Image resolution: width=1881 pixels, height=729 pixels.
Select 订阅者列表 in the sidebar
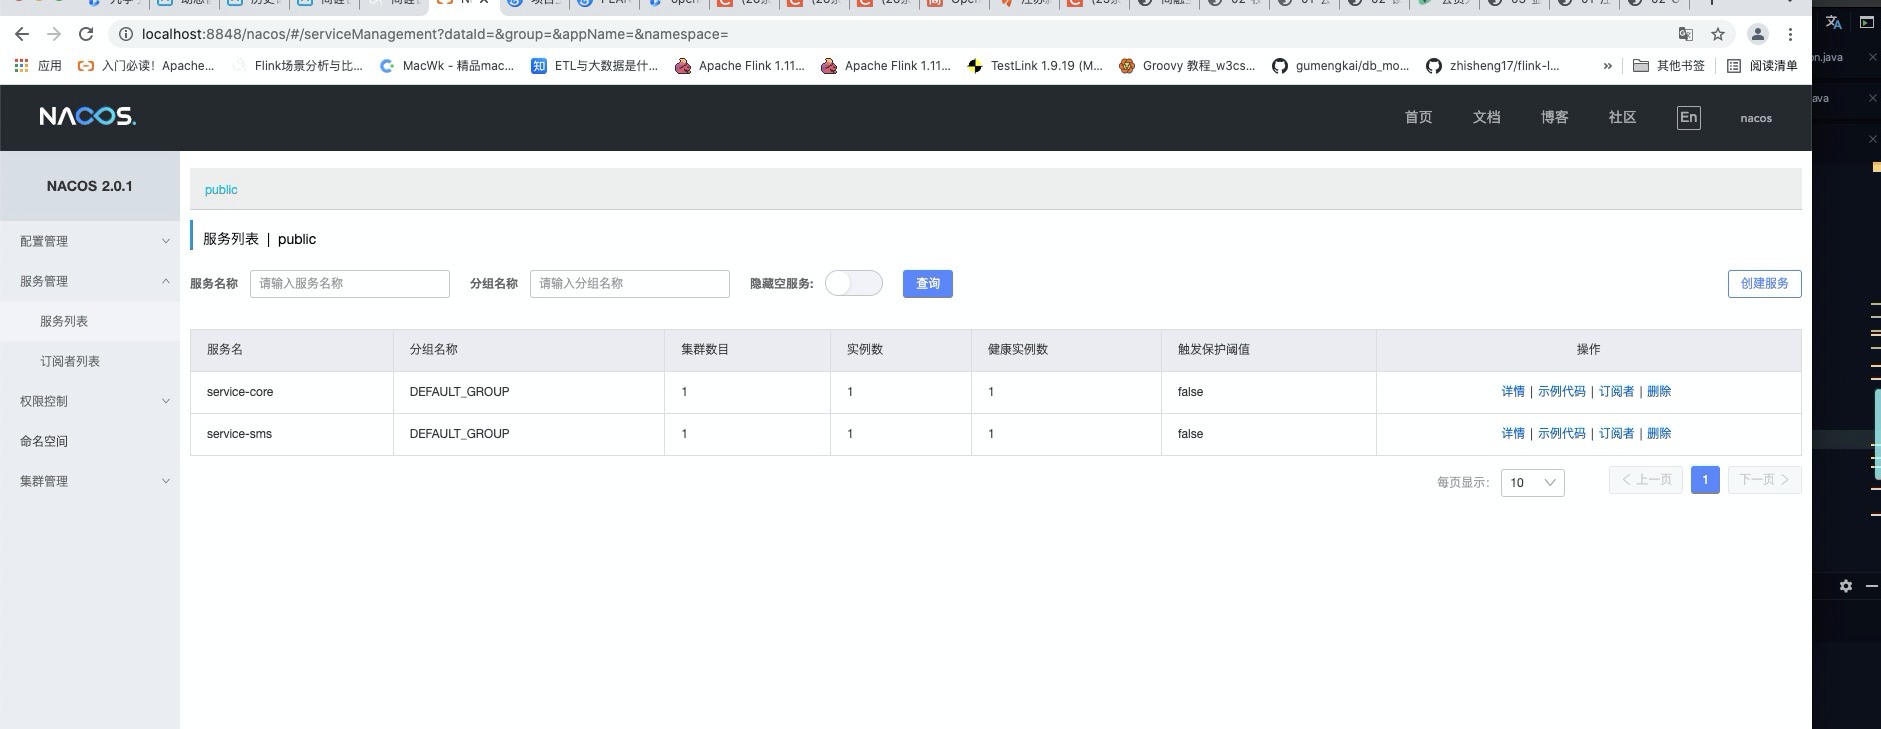tap(90, 361)
